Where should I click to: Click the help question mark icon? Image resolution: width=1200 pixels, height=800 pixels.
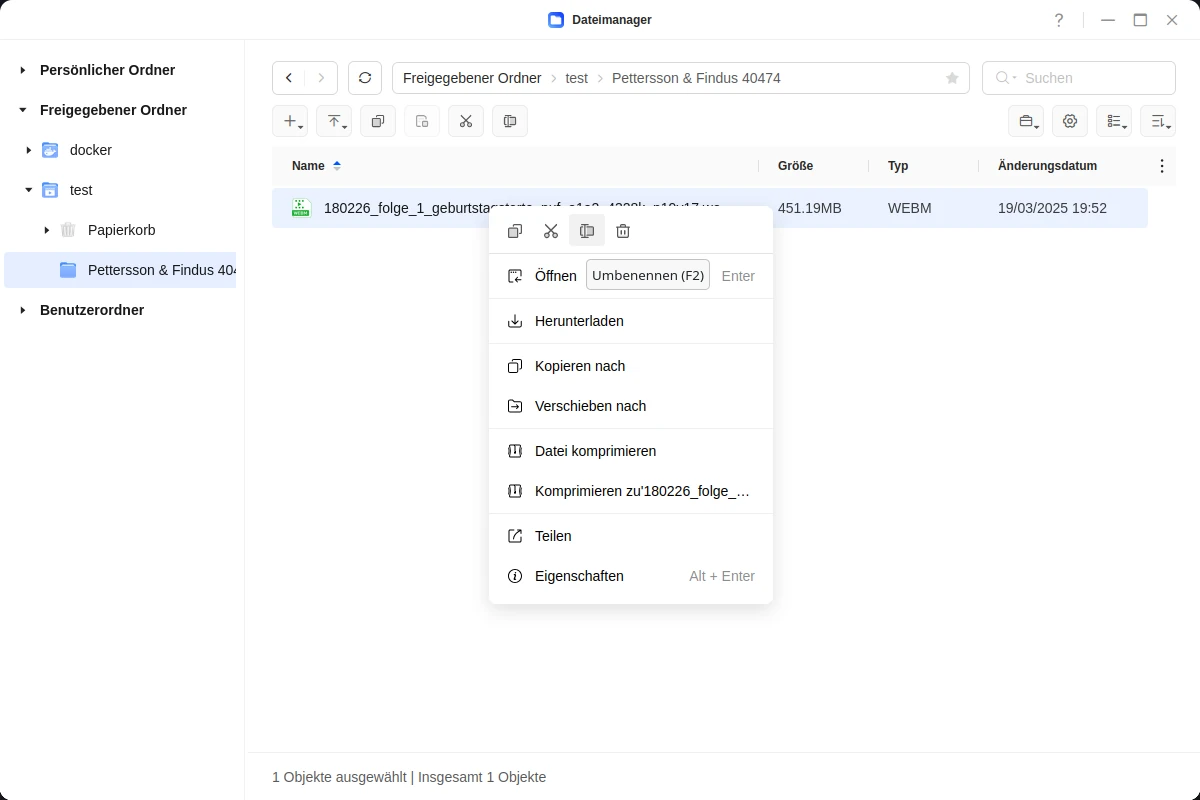(x=1059, y=20)
